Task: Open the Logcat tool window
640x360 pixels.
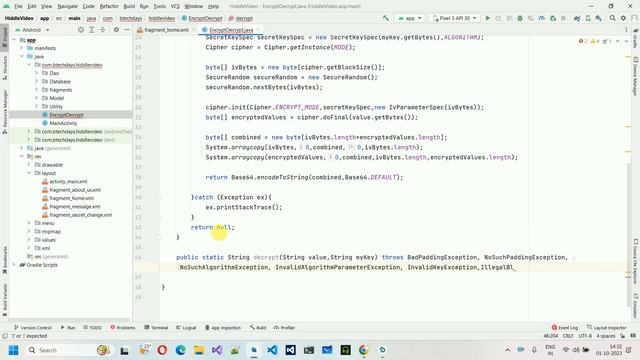Action: [x=186, y=327]
